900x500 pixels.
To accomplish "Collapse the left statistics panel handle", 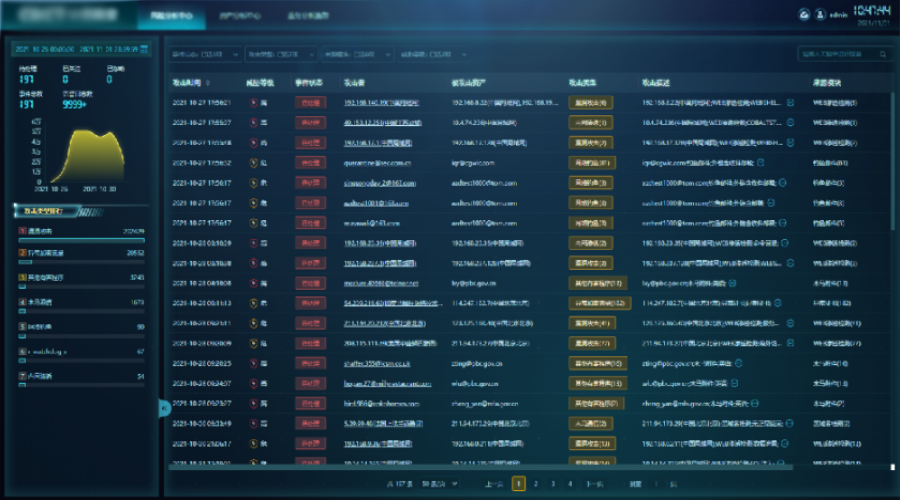I will pos(165,407).
